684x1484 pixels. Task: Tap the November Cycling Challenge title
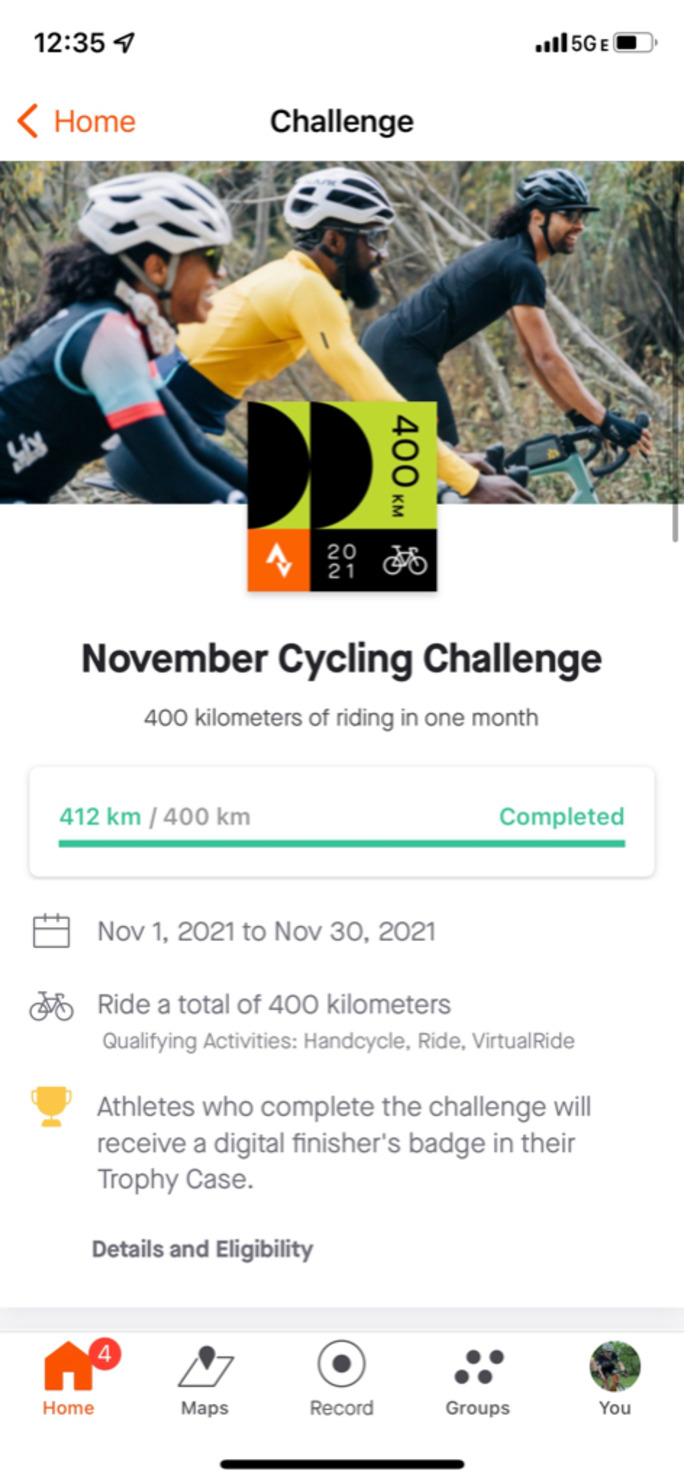[x=341, y=659]
